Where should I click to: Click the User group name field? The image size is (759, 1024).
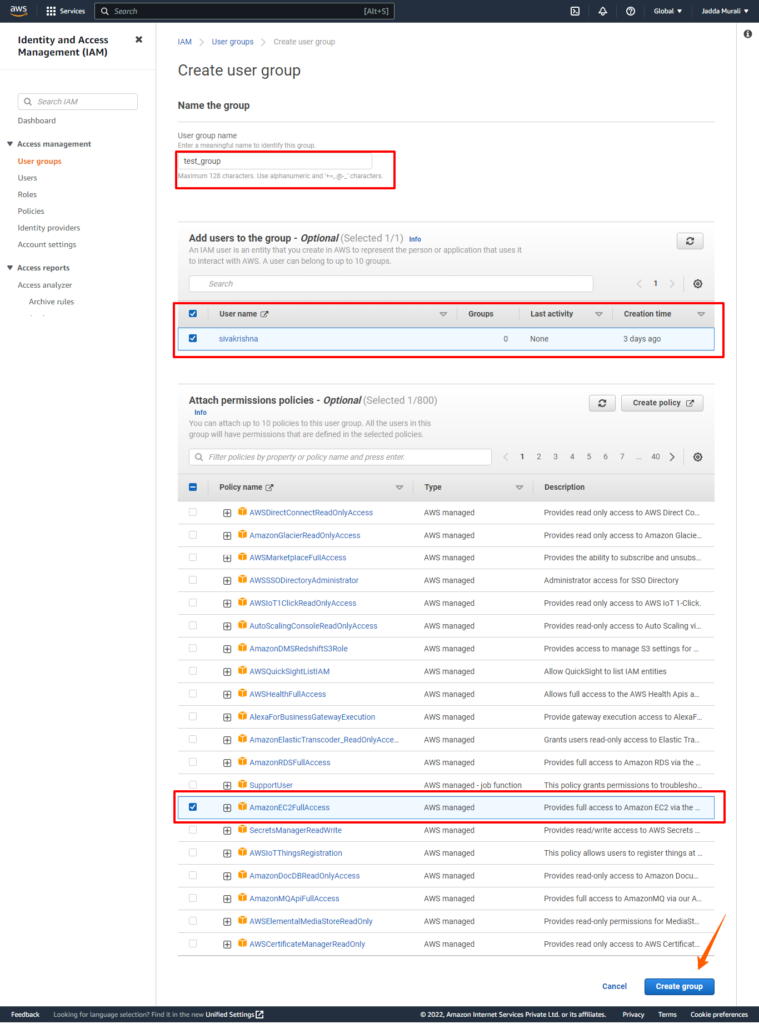(274, 161)
